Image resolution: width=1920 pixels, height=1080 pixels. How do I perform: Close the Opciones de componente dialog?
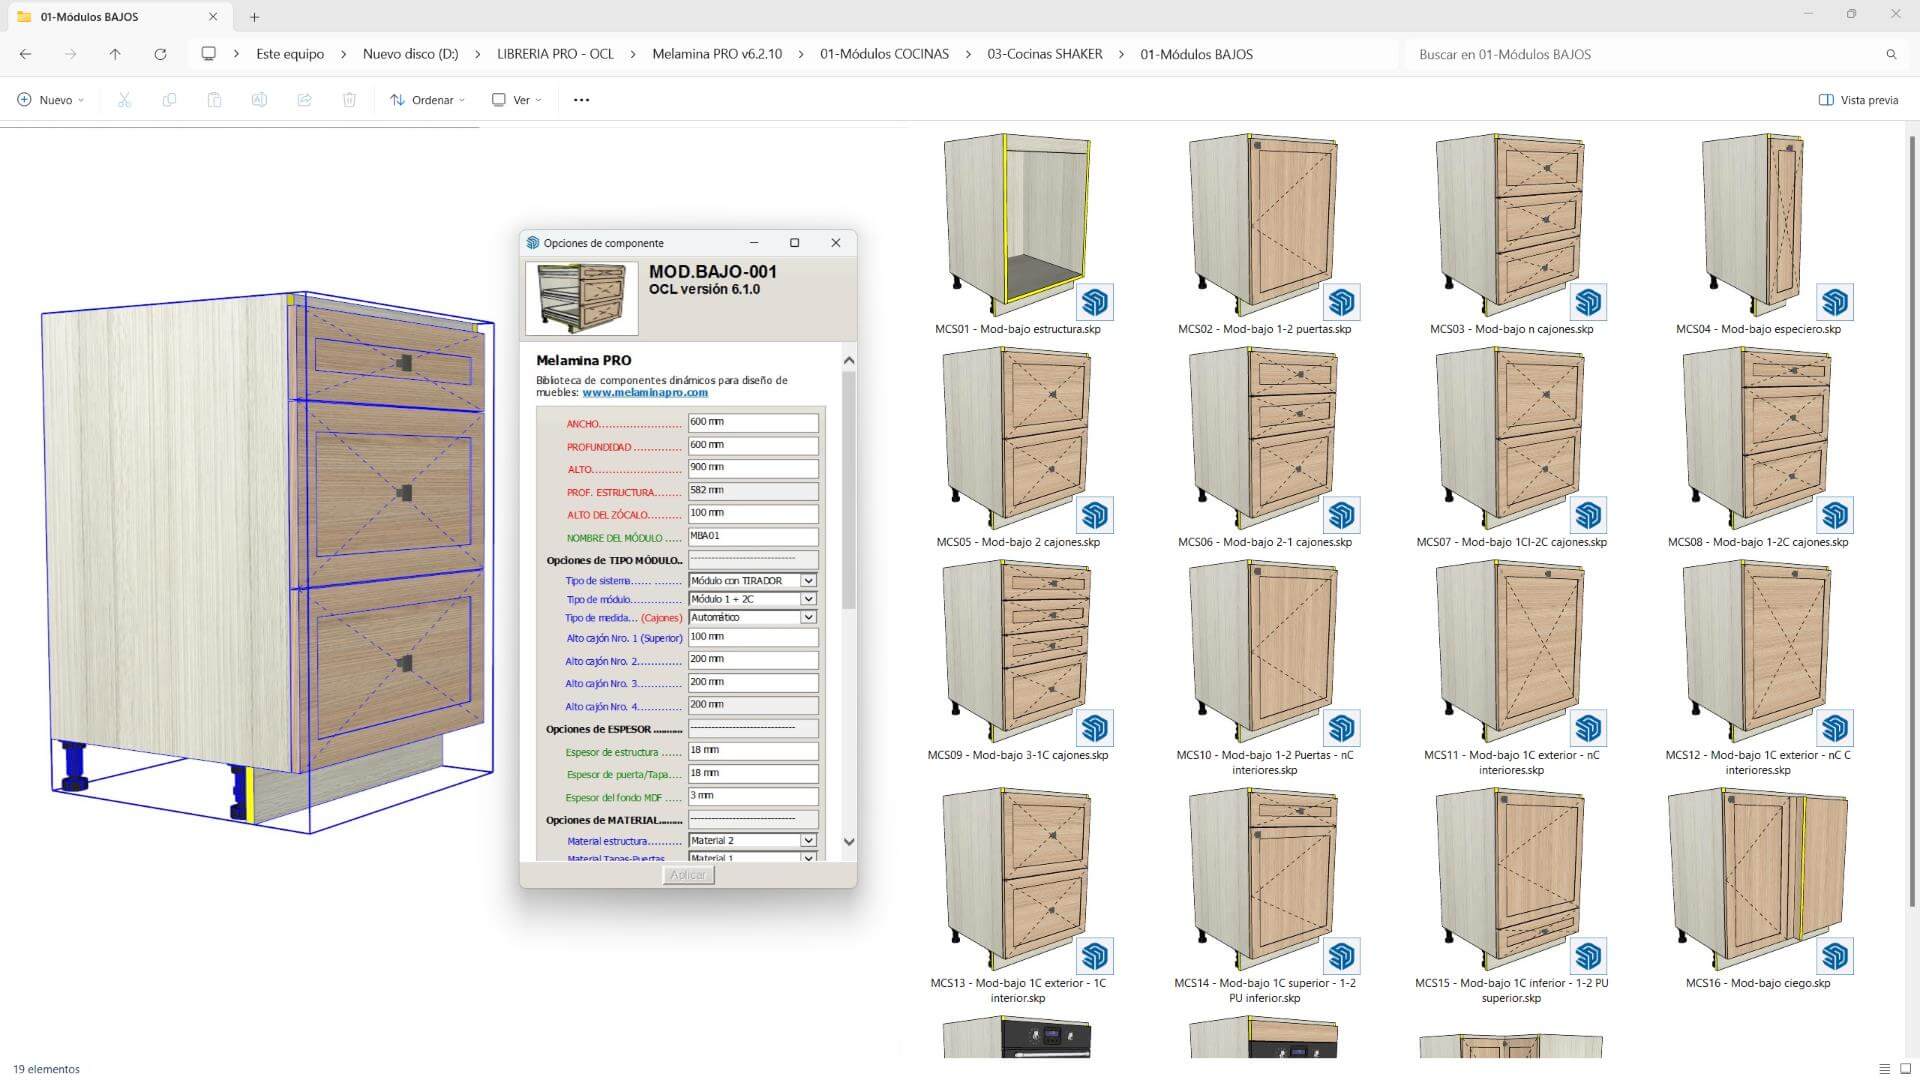click(x=836, y=243)
